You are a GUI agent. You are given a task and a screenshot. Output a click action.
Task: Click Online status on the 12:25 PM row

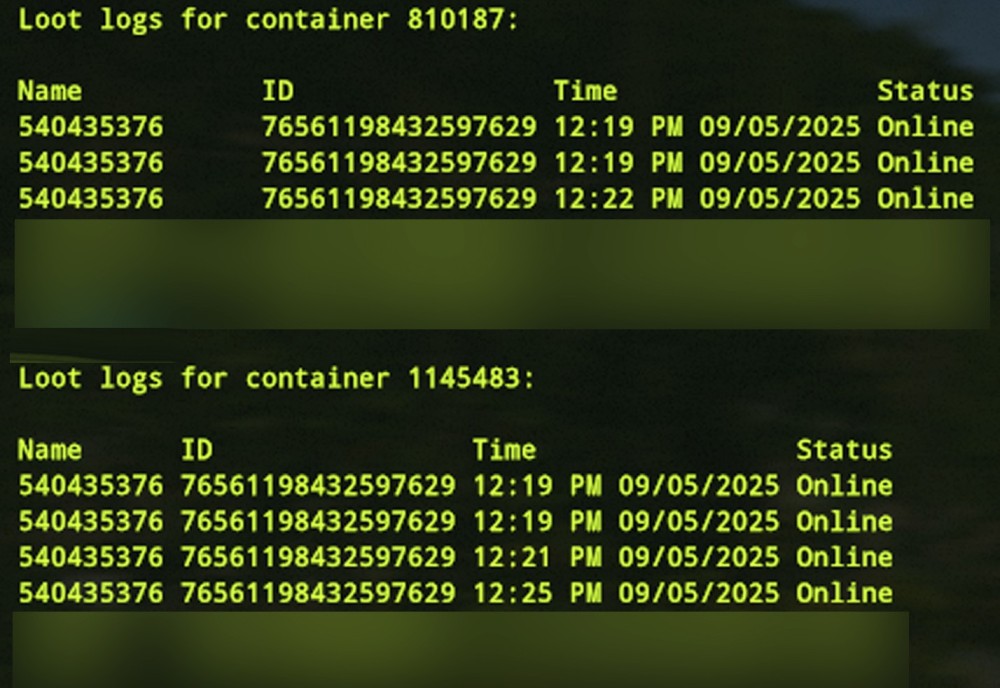pyautogui.click(x=844, y=593)
